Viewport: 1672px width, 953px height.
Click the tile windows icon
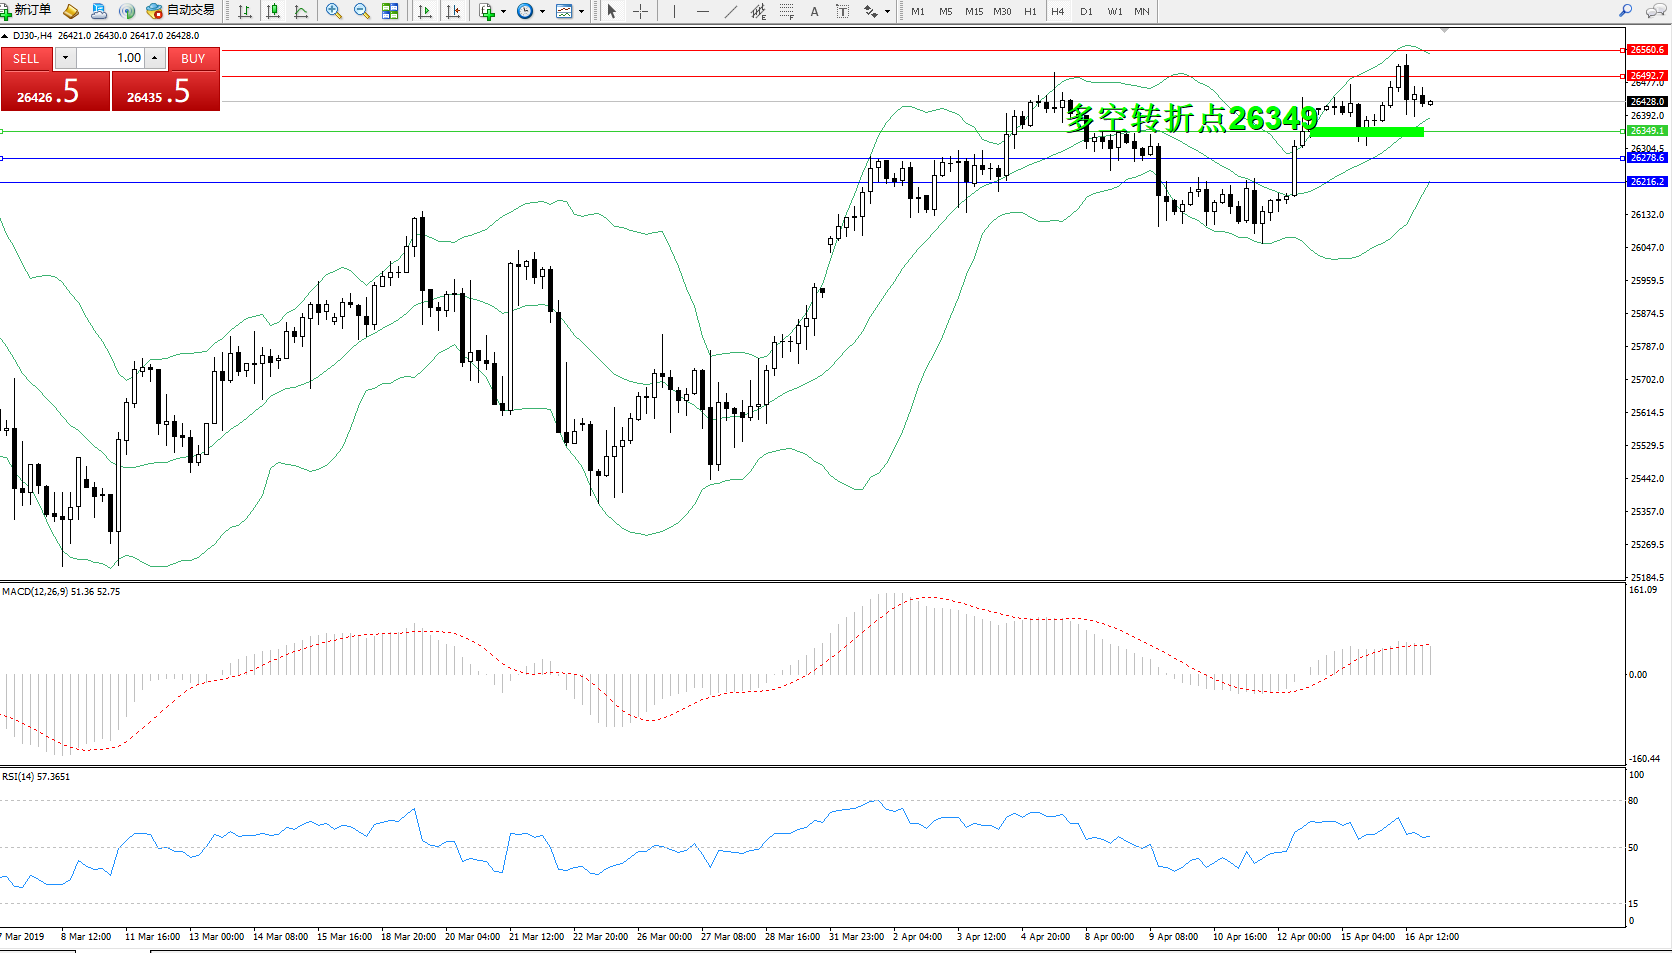390,11
